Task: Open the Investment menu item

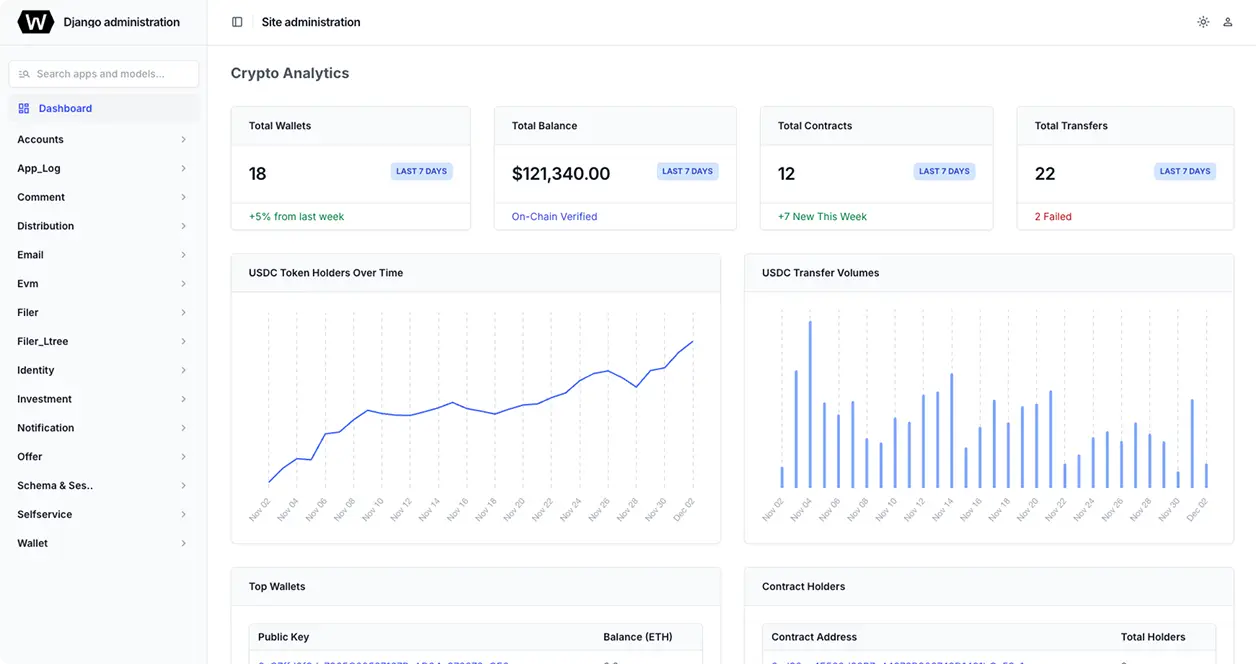Action: click(x=104, y=399)
